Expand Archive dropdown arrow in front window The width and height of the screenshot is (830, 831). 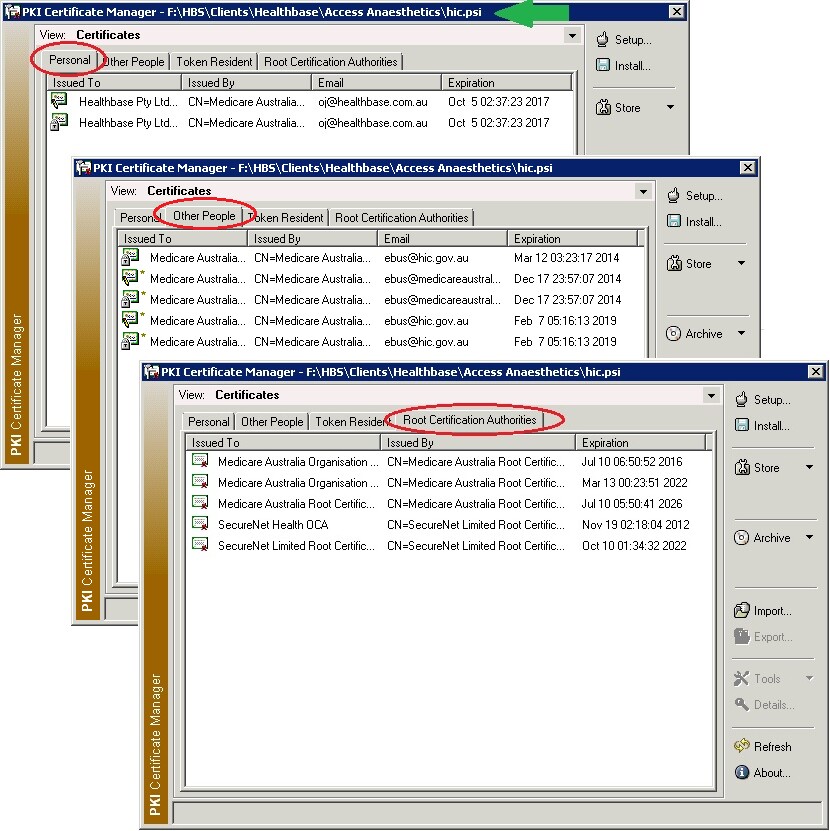[809, 537]
